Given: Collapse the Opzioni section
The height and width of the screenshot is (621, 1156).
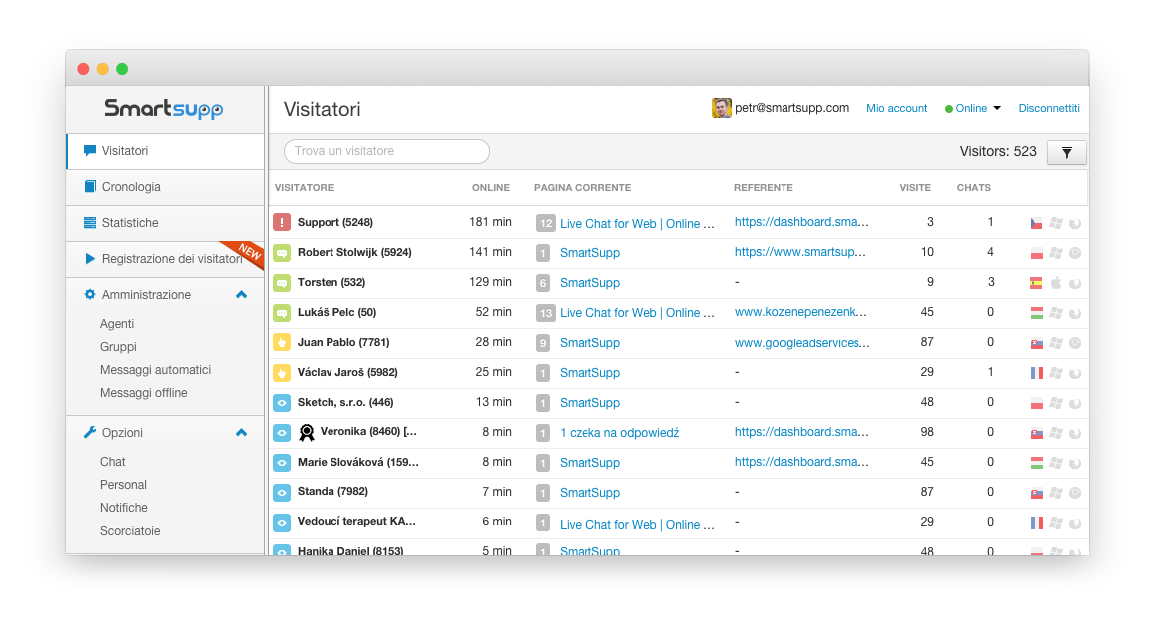Looking at the screenshot, I should coord(241,433).
